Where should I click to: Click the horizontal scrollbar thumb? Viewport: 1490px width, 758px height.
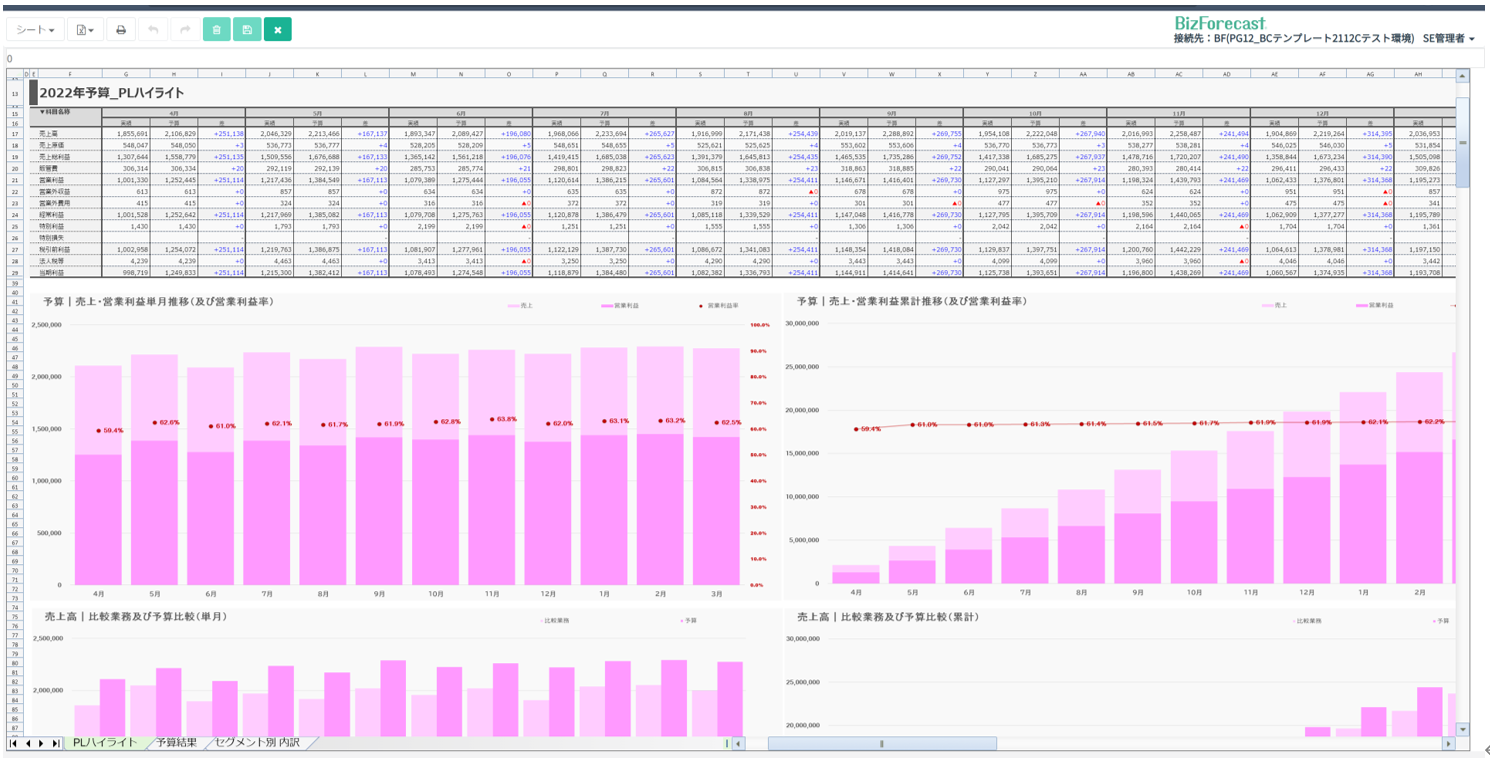point(881,744)
